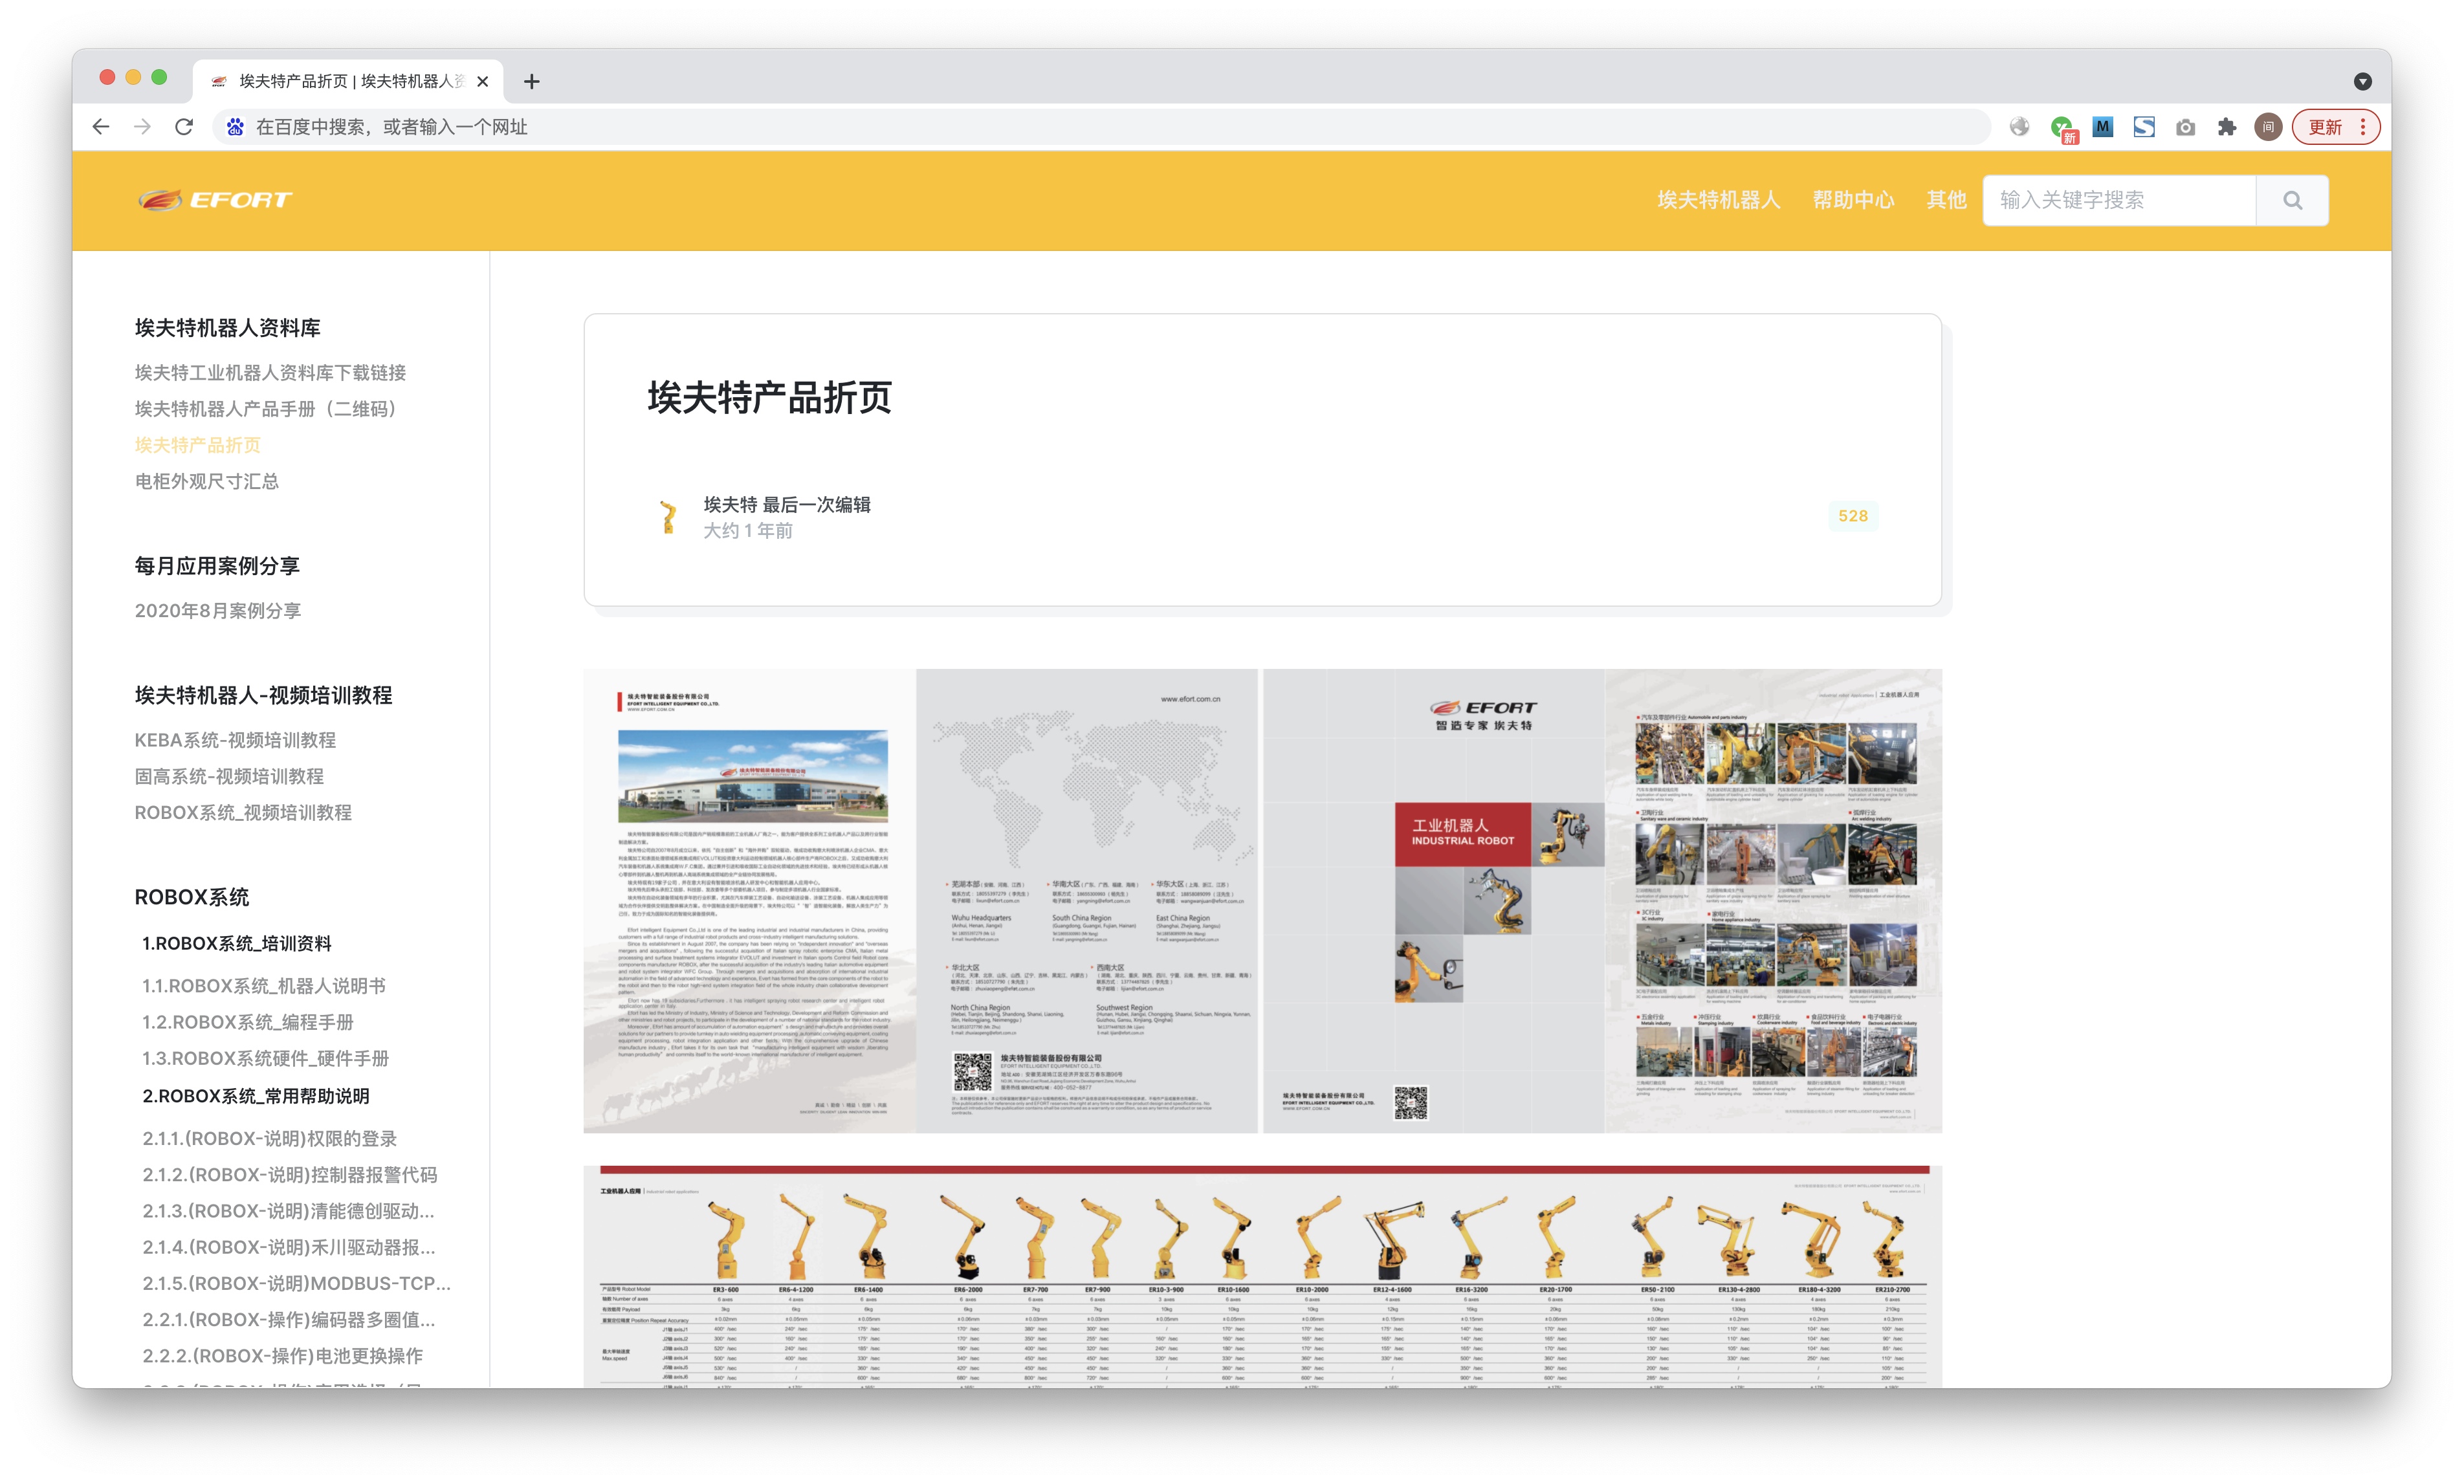Open the puzzle-piece extensions menu

tap(2227, 127)
